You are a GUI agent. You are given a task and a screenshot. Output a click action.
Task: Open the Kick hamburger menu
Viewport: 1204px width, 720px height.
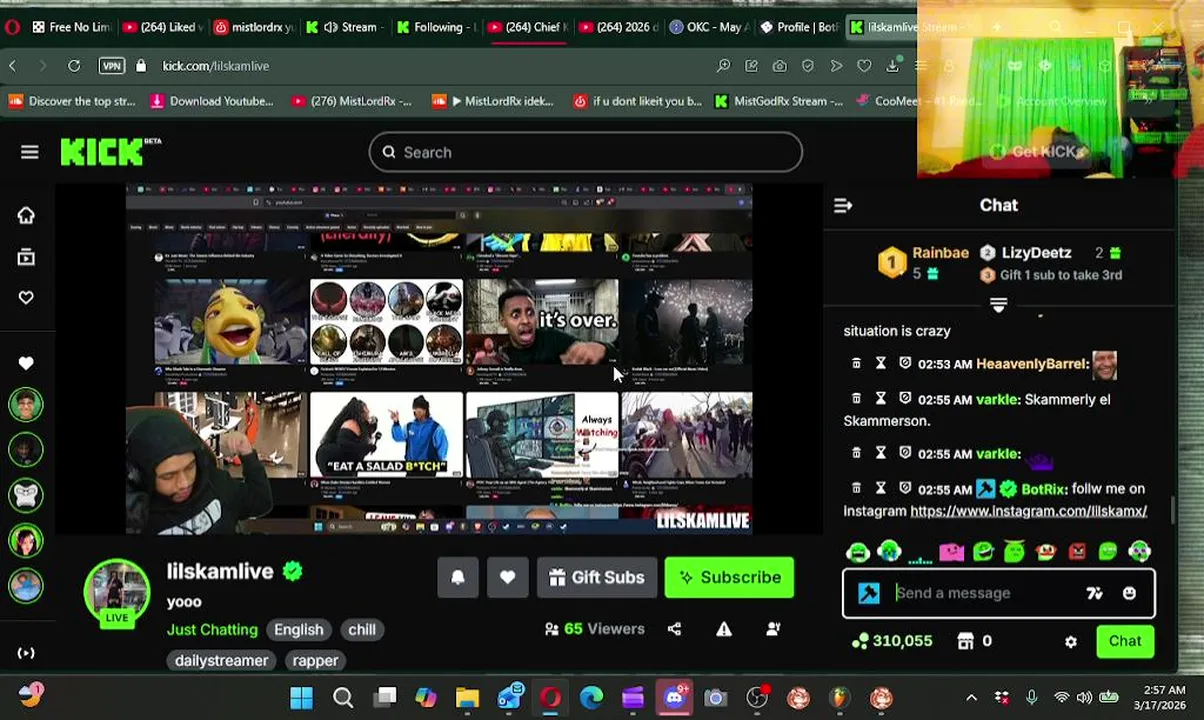(x=29, y=152)
